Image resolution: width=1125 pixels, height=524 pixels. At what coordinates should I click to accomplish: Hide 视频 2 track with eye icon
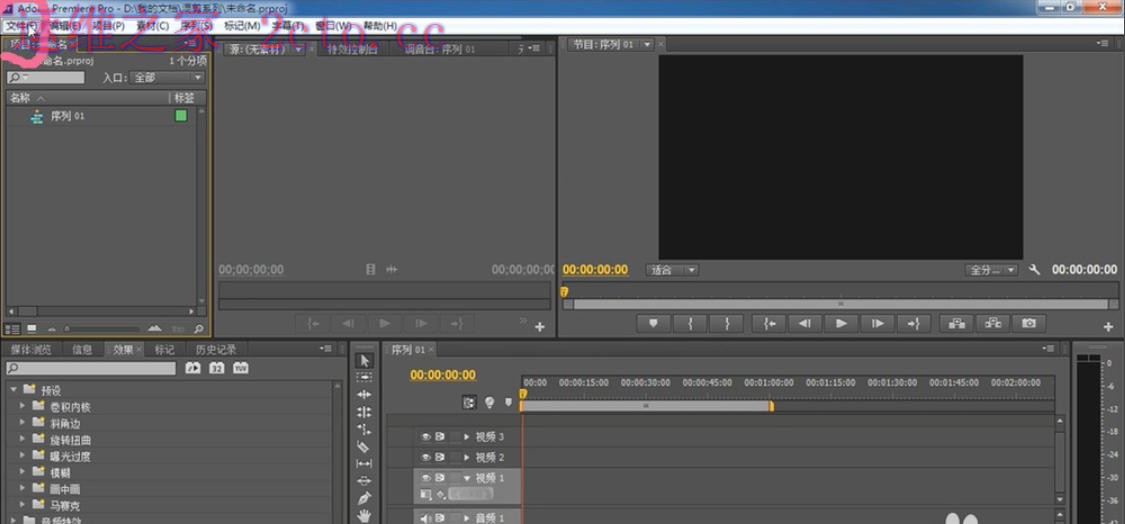coord(425,457)
